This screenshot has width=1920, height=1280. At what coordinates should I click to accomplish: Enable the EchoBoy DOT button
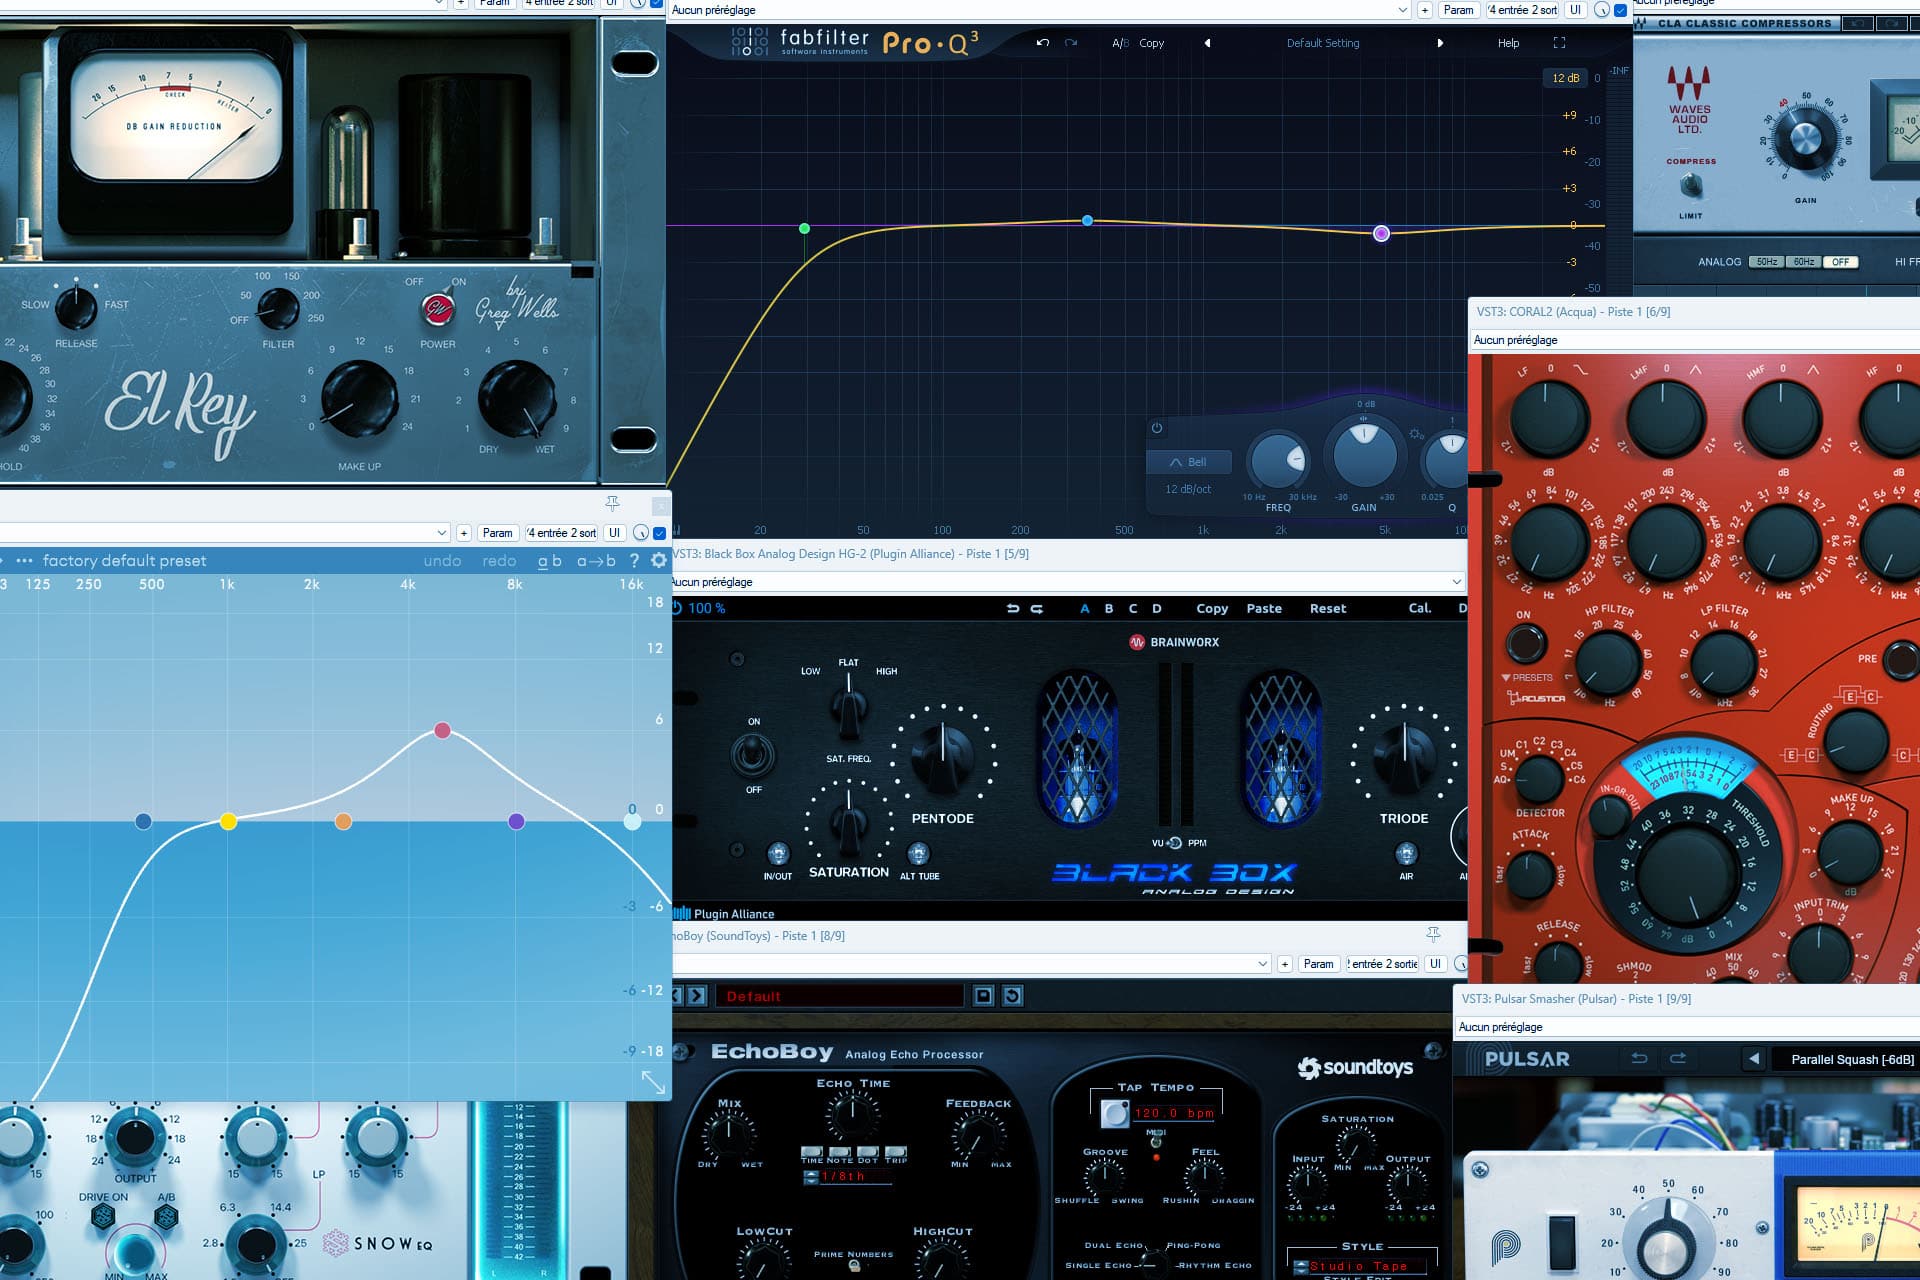tap(868, 1153)
